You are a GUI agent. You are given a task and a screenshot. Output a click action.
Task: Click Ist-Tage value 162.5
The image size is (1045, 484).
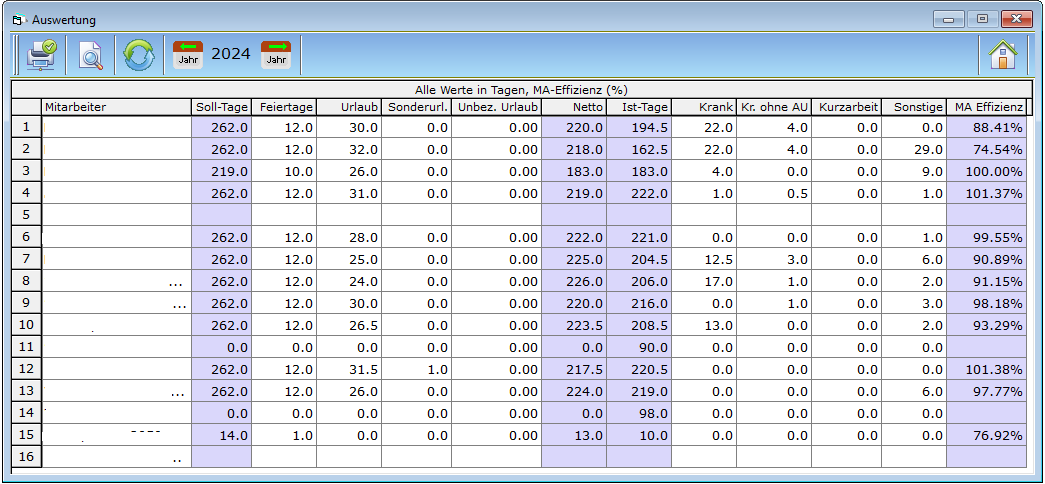(x=638, y=149)
